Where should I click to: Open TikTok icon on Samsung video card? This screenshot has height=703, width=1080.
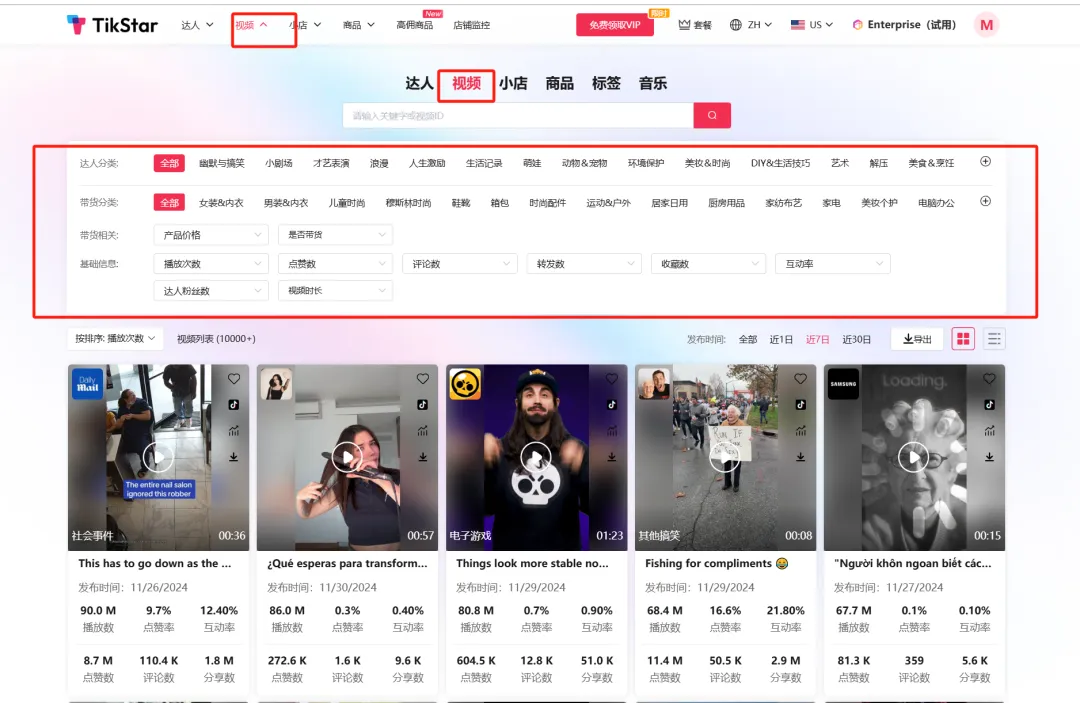point(989,405)
